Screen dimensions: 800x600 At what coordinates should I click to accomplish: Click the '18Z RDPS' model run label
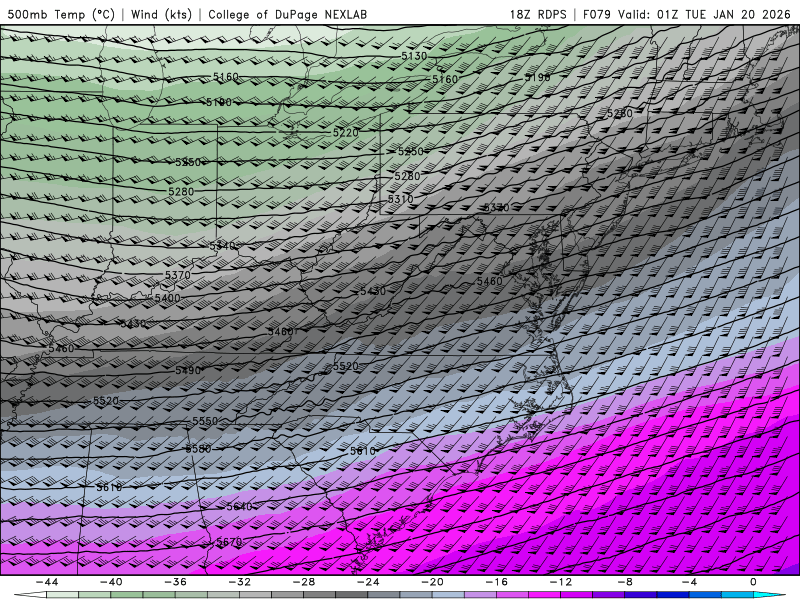coord(538,14)
